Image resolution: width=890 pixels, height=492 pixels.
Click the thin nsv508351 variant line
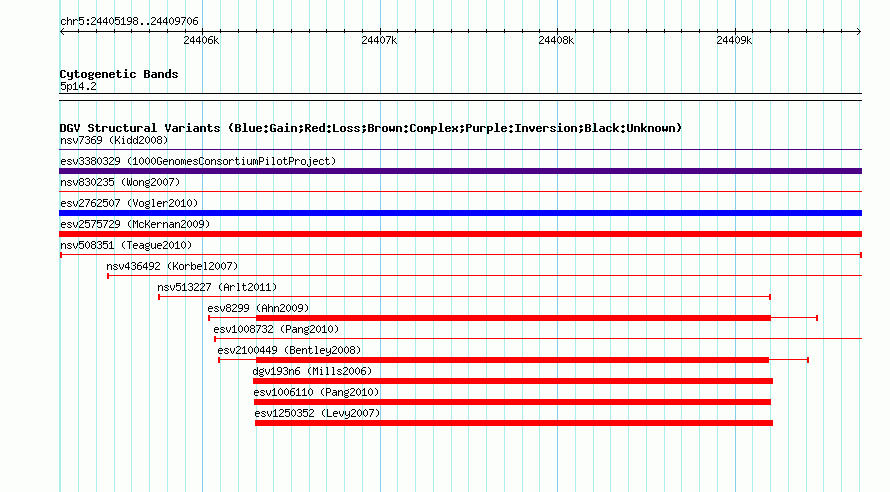tap(460, 255)
